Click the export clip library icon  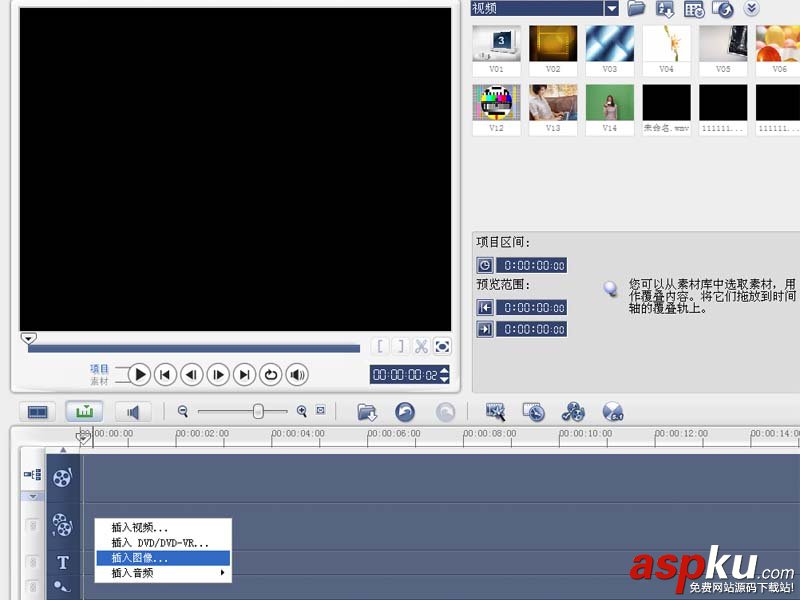(x=722, y=9)
